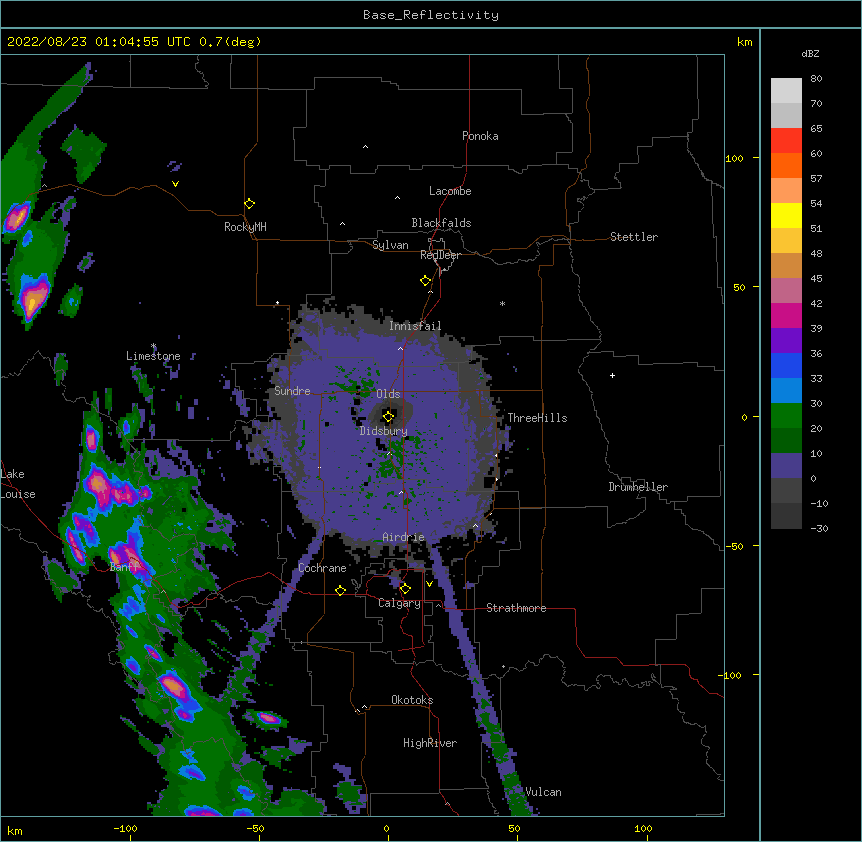
Task: Click the Stettler label
Action: point(634,237)
